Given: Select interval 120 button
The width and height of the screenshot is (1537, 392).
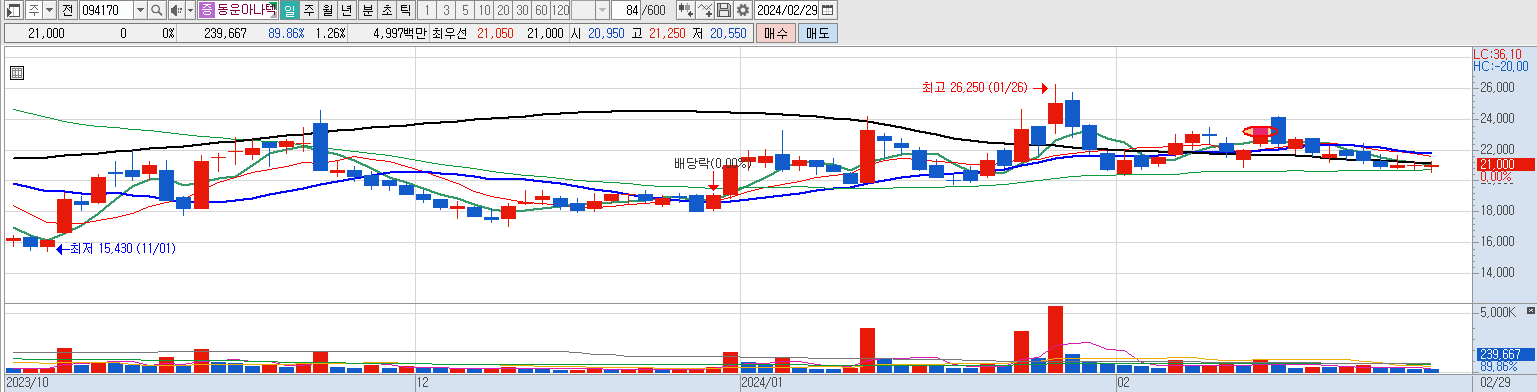Looking at the screenshot, I should pos(560,10).
